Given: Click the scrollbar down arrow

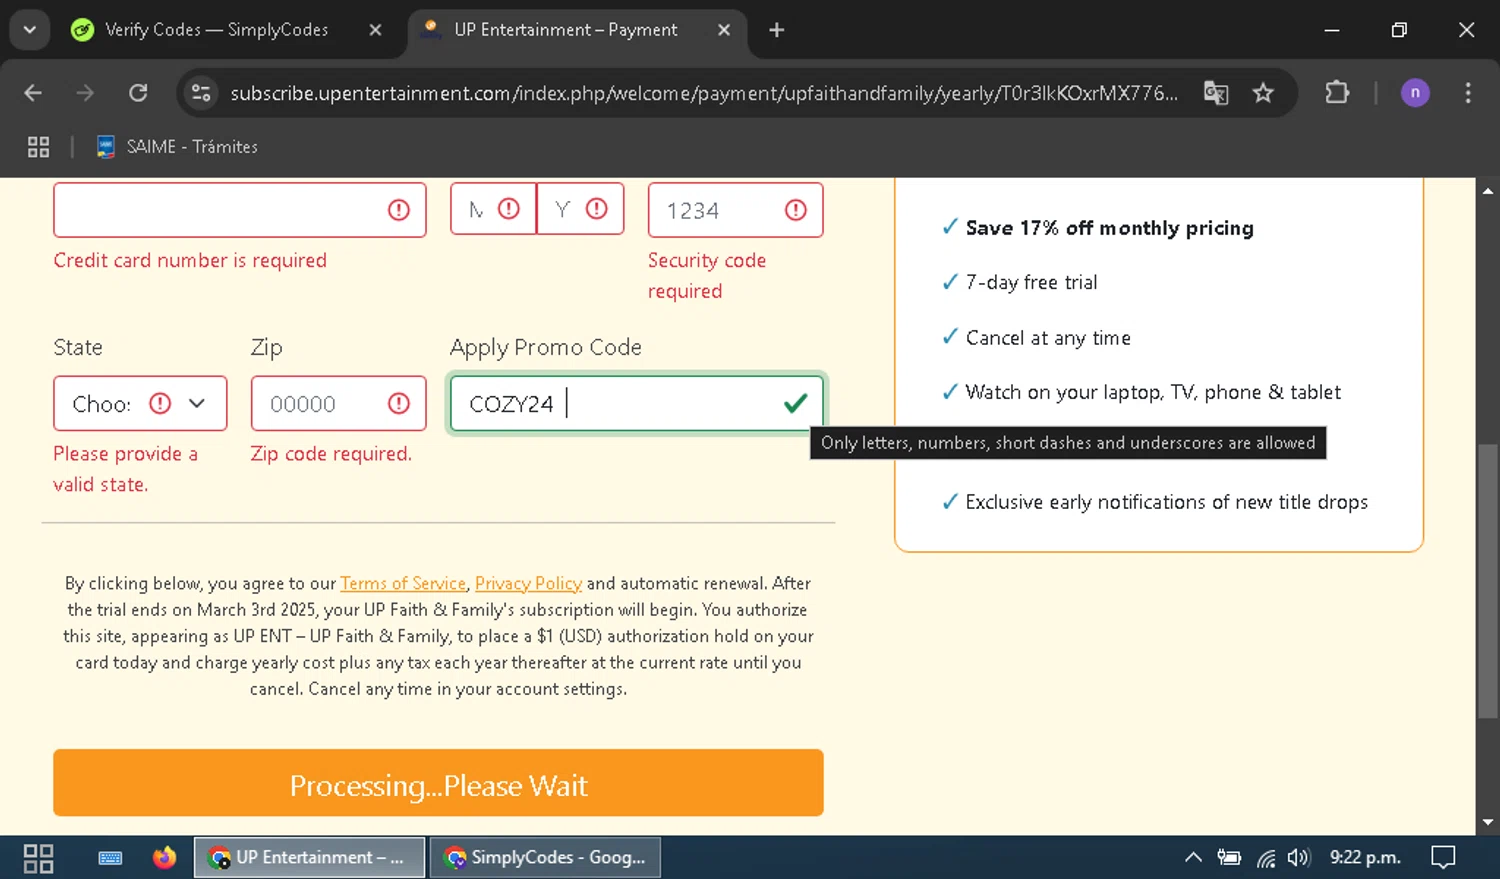Looking at the screenshot, I should pos(1487,823).
